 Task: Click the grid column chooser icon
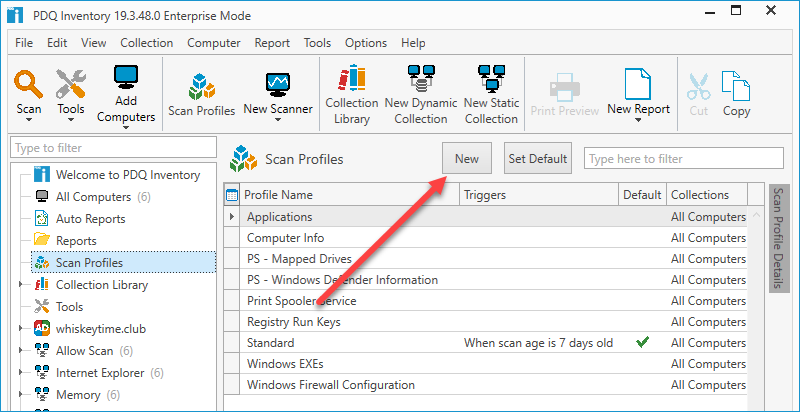(x=232, y=195)
